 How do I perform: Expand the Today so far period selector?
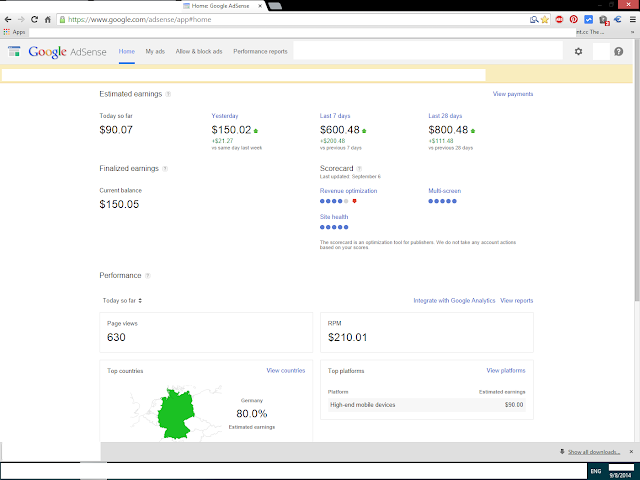[122, 300]
